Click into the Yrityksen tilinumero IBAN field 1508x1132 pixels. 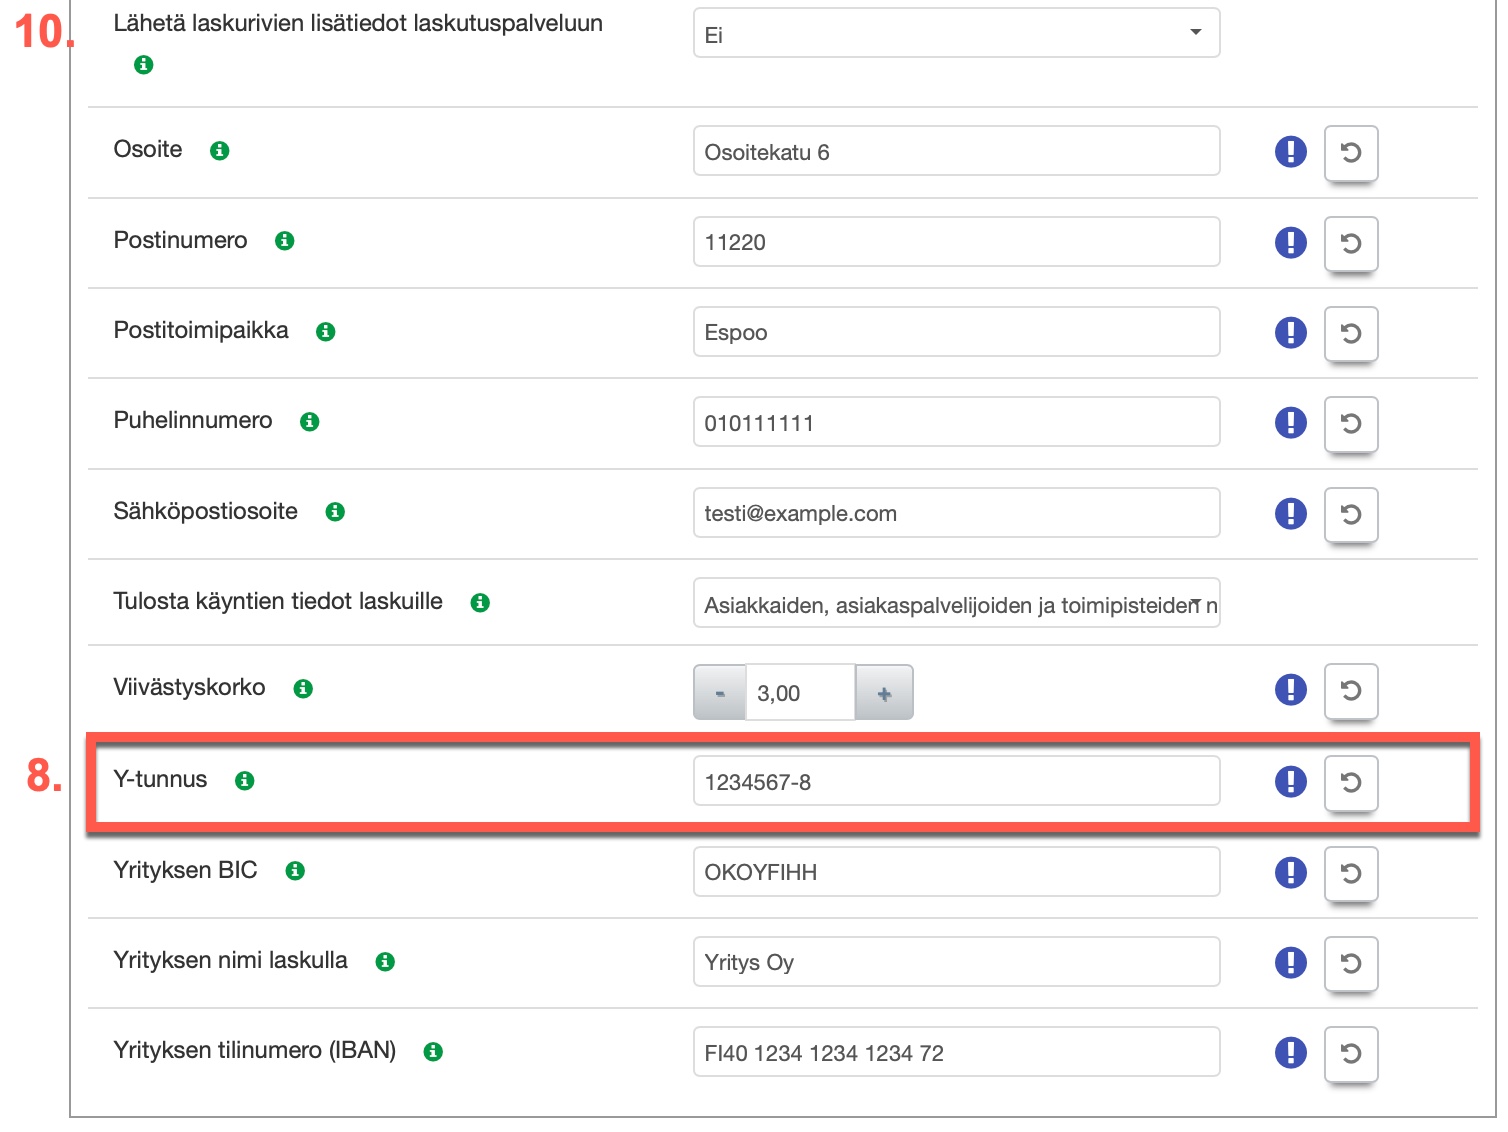tap(956, 1052)
